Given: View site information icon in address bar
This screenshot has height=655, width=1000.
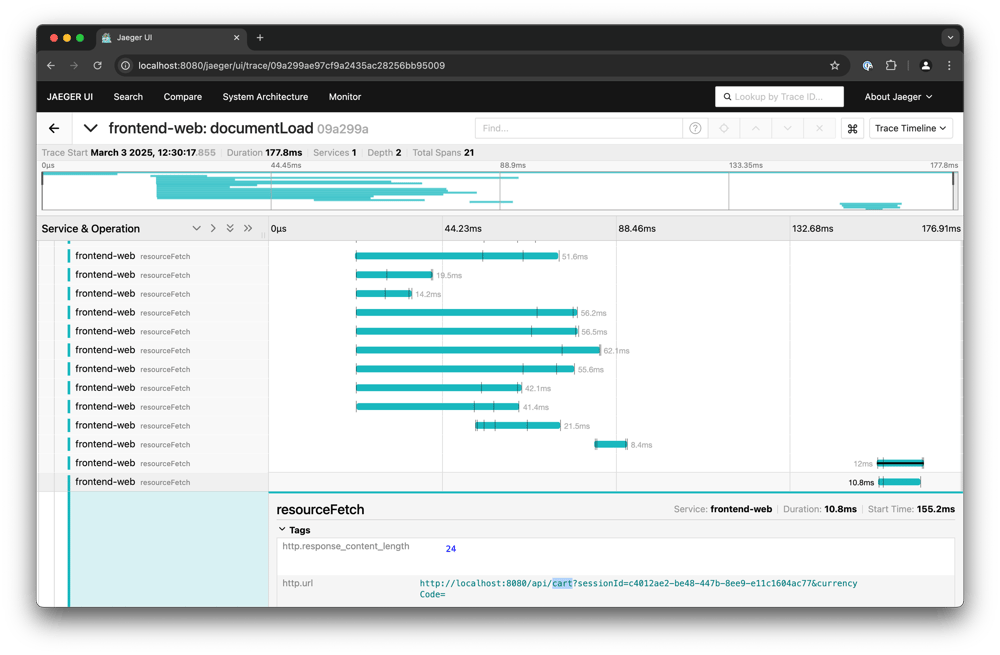Looking at the screenshot, I should click(126, 65).
